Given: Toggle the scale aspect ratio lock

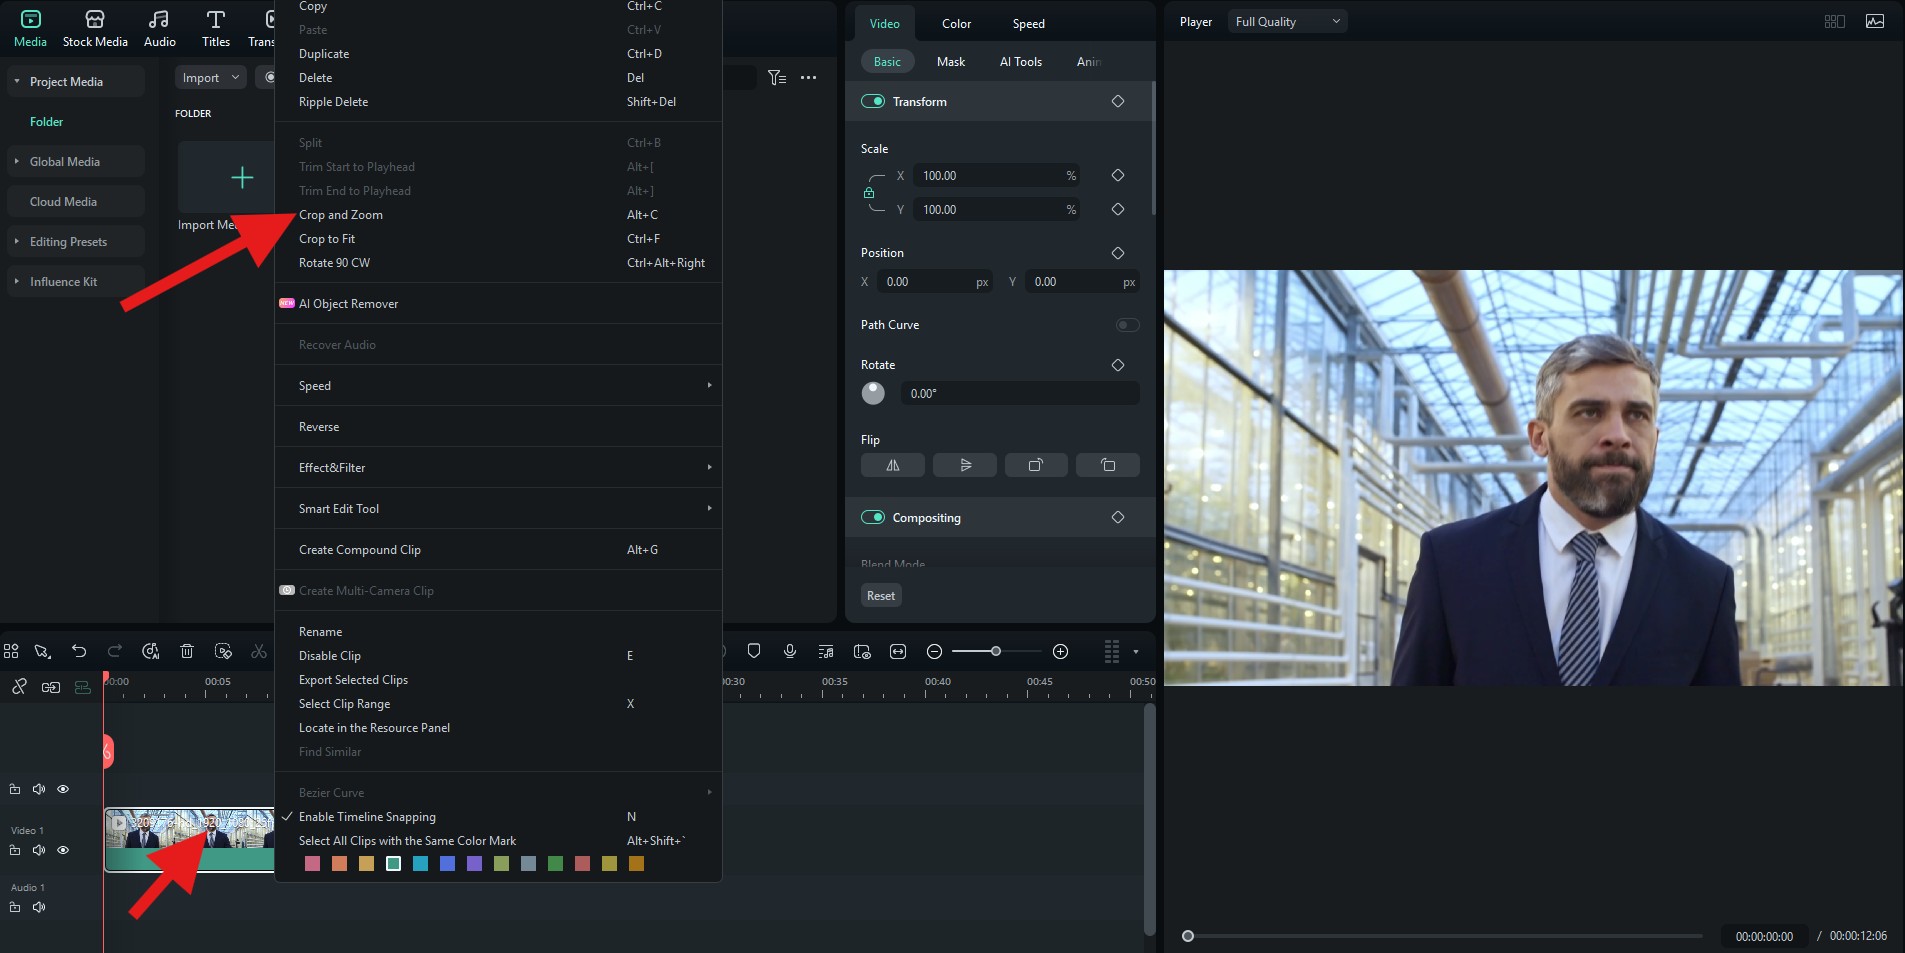Looking at the screenshot, I should 869,192.
